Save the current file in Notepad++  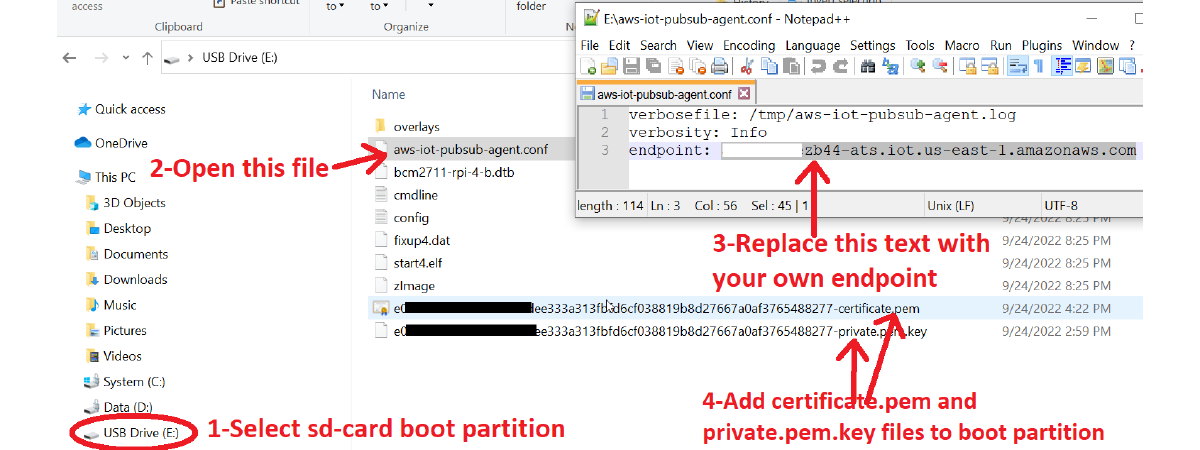(x=631, y=66)
